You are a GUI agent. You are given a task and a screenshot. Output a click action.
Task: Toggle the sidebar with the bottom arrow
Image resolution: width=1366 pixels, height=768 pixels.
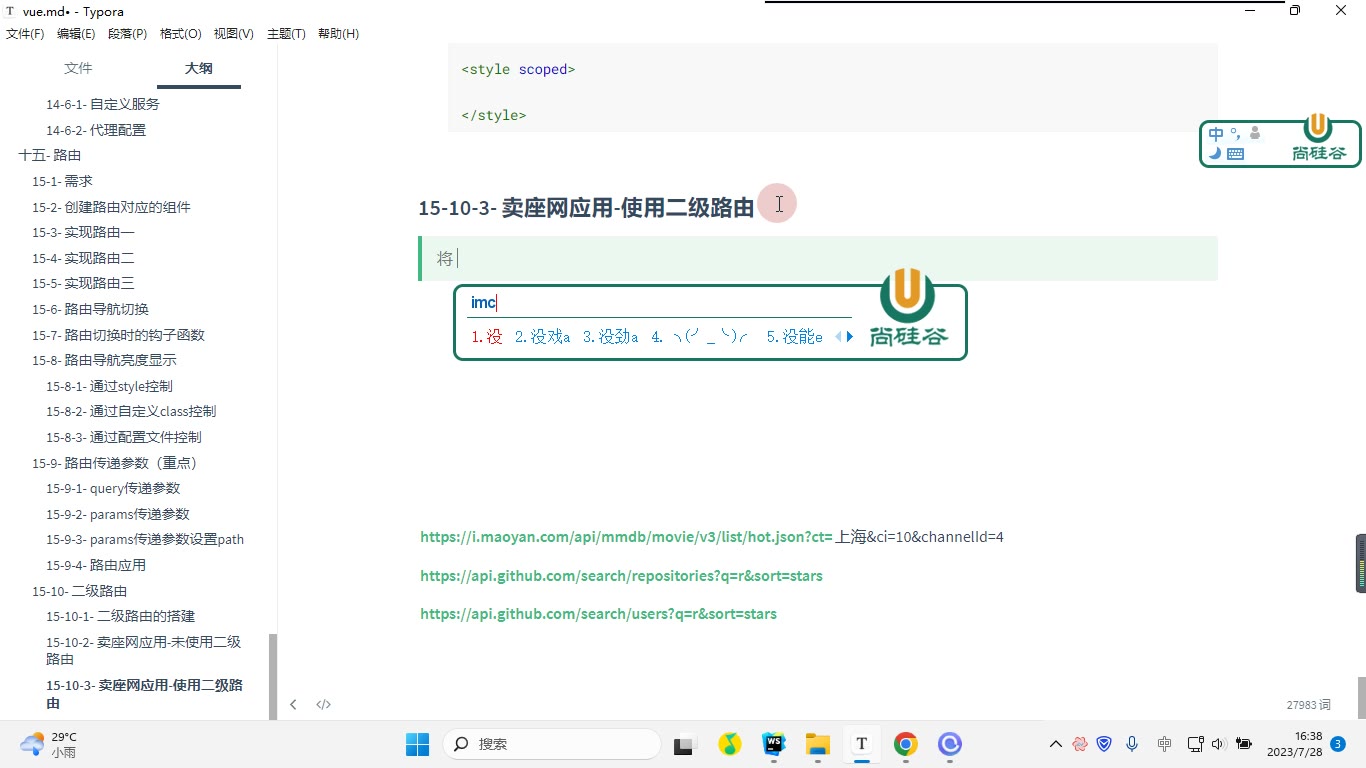pos(293,705)
